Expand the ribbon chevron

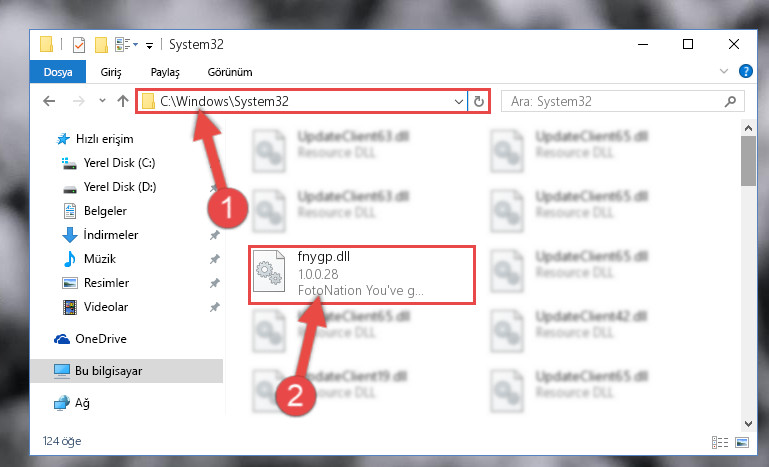(x=723, y=72)
